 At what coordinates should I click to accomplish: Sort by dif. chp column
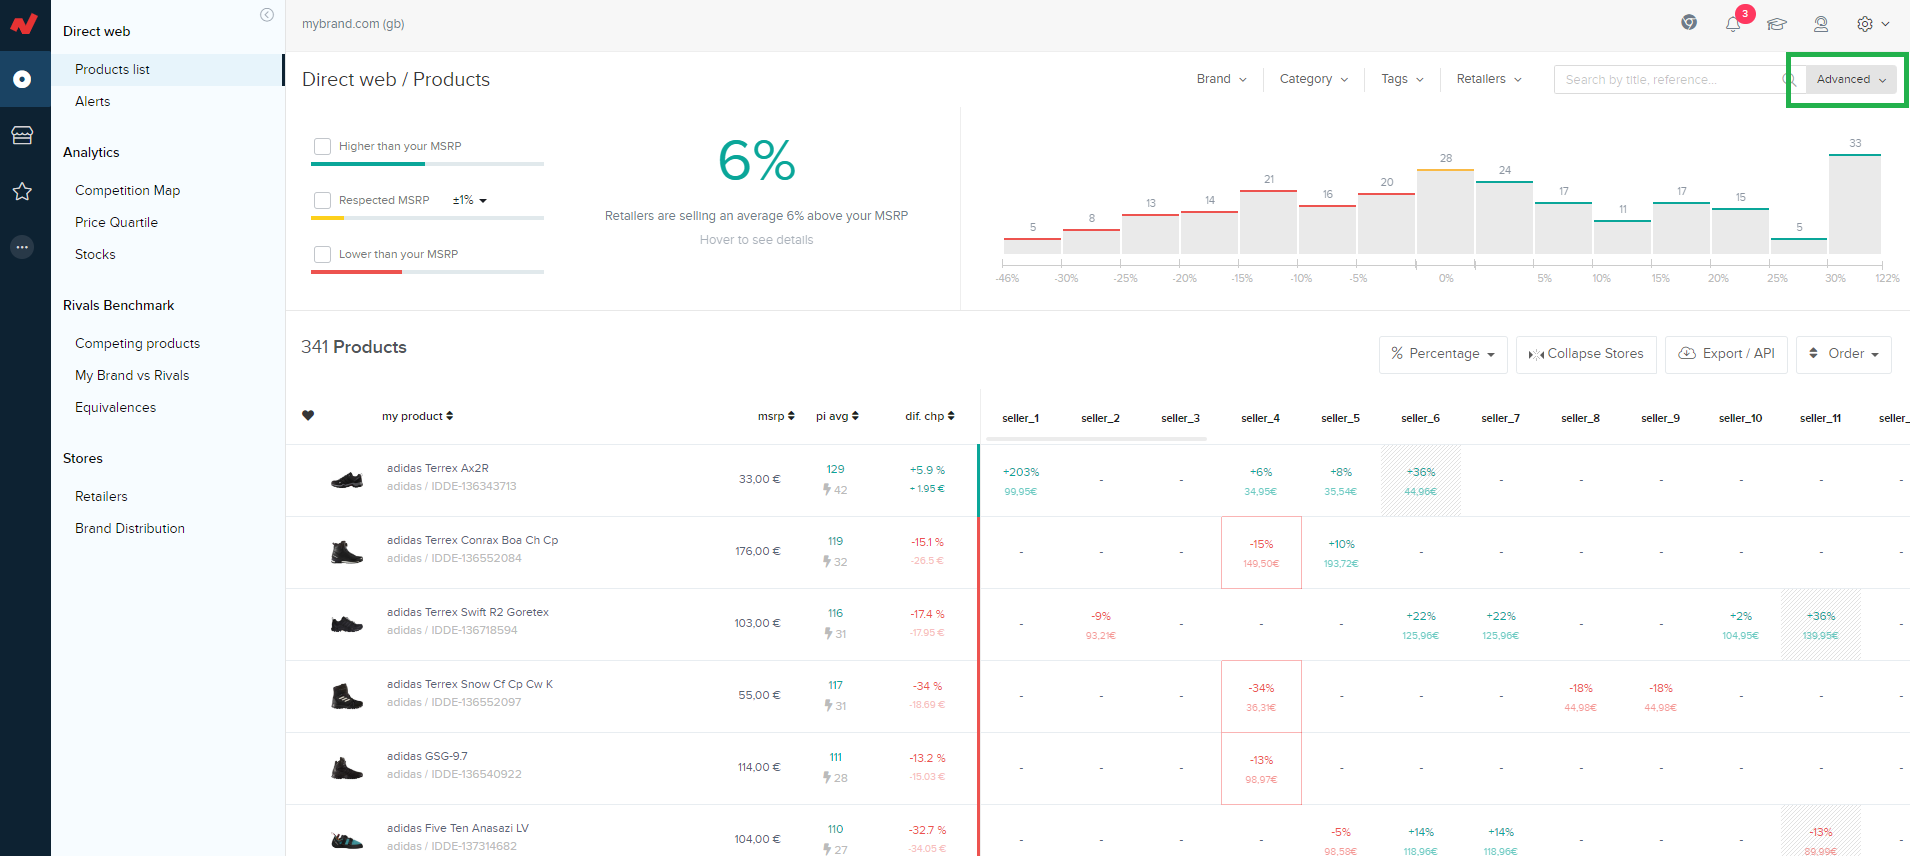[x=930, y=416]
